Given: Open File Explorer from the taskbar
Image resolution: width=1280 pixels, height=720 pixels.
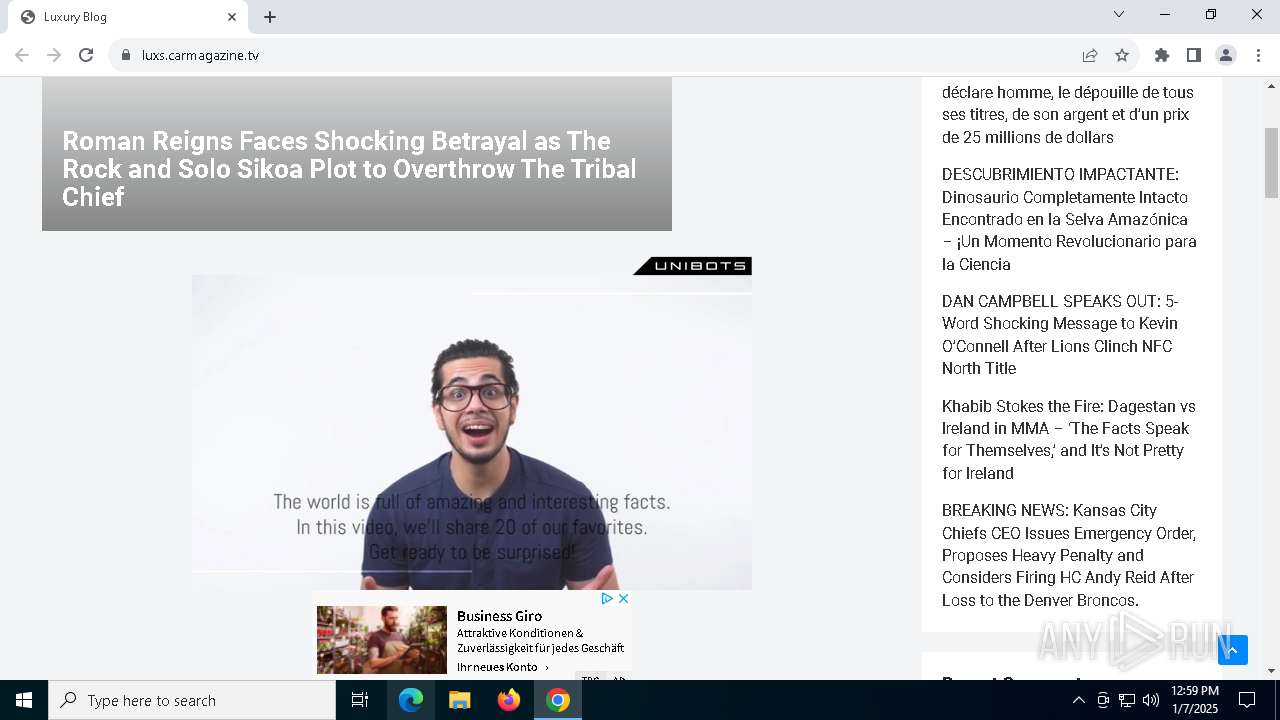Looking at the screenshot, I should pos(460,700).
